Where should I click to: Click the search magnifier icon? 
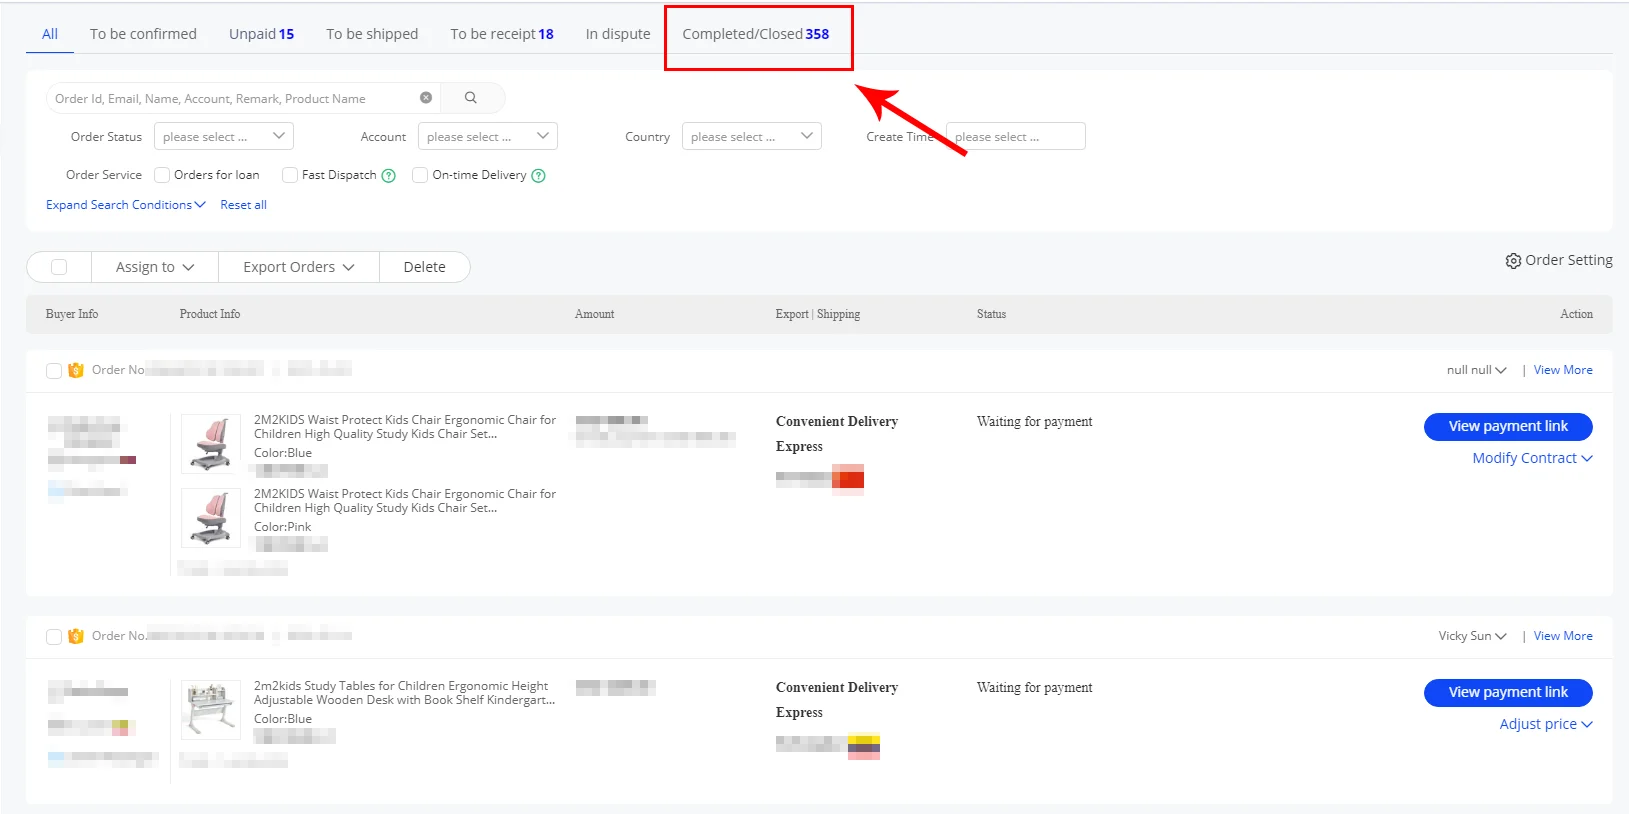pos(471,98)
